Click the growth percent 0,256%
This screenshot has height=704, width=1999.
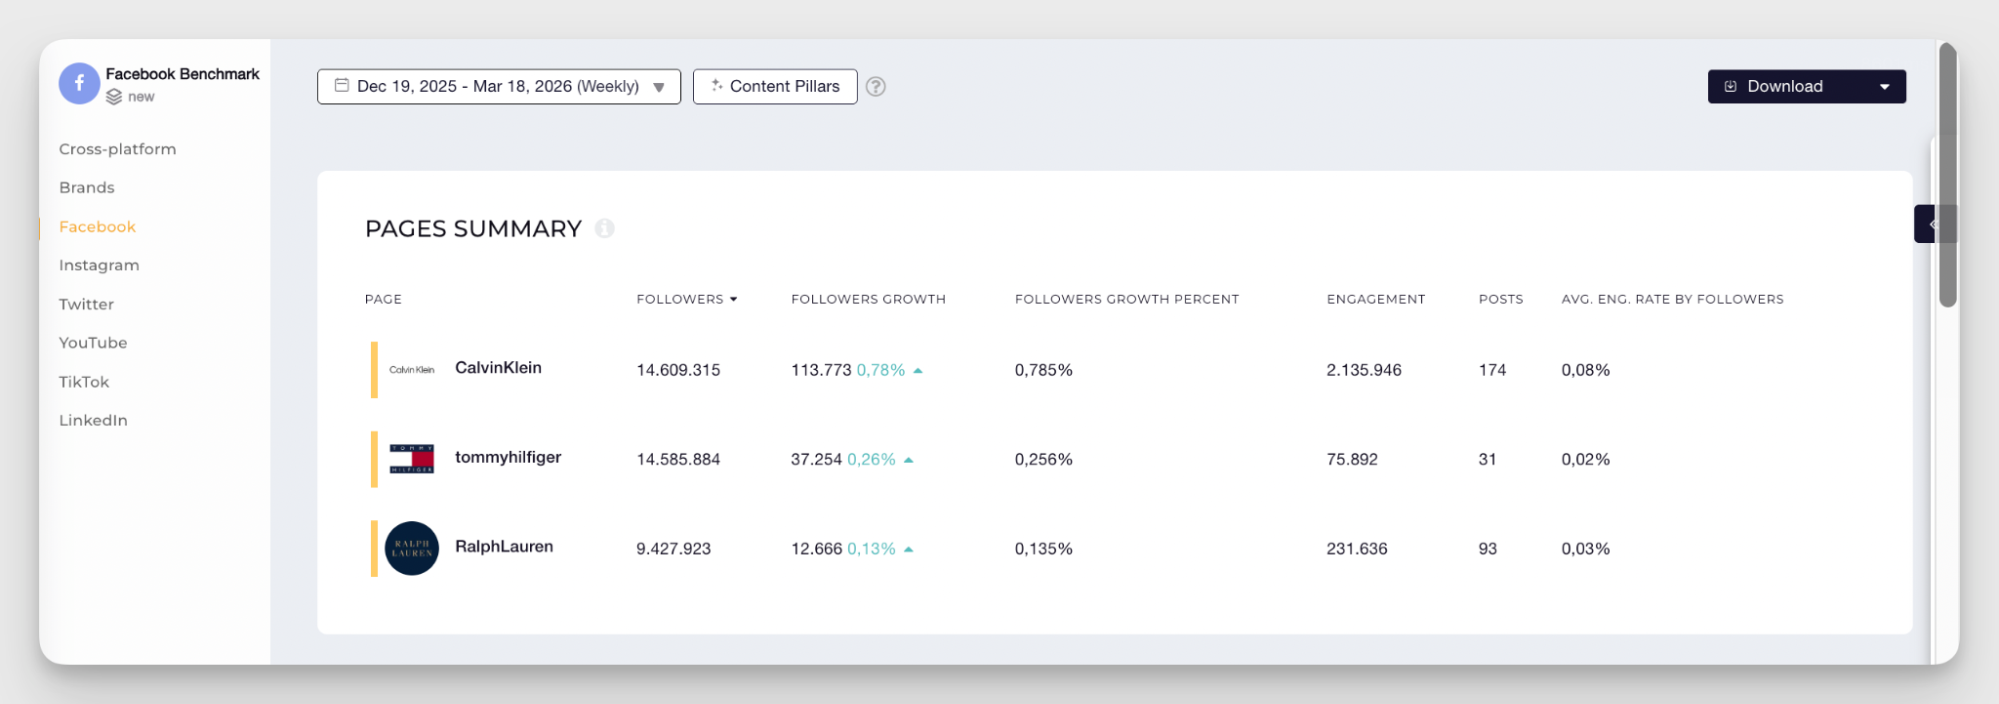(x=1043, y=460)
